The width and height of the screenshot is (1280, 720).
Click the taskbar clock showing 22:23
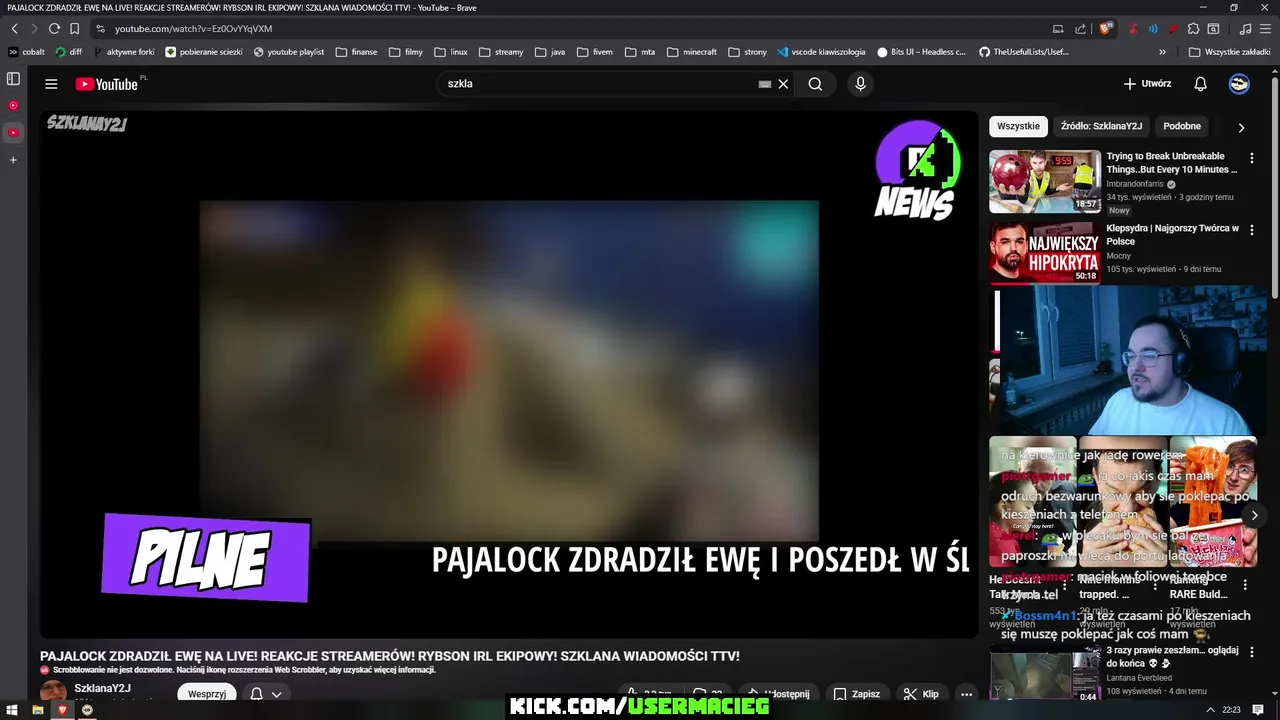[1231, 710]
